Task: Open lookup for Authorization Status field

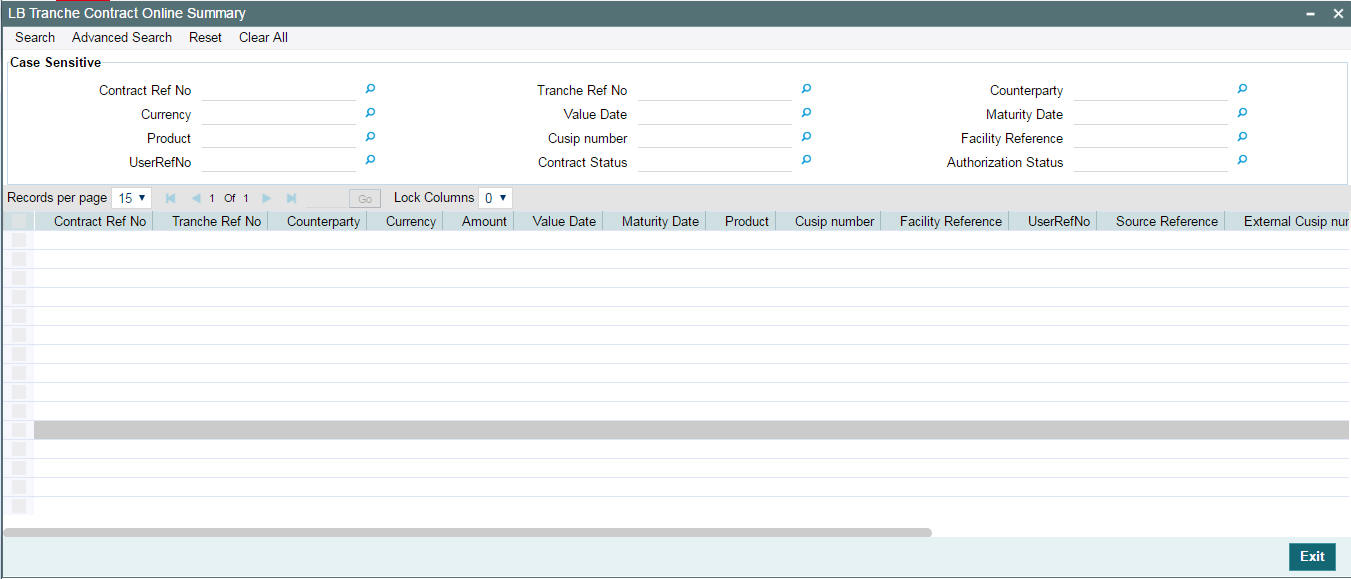Action: pos(1242,160)
